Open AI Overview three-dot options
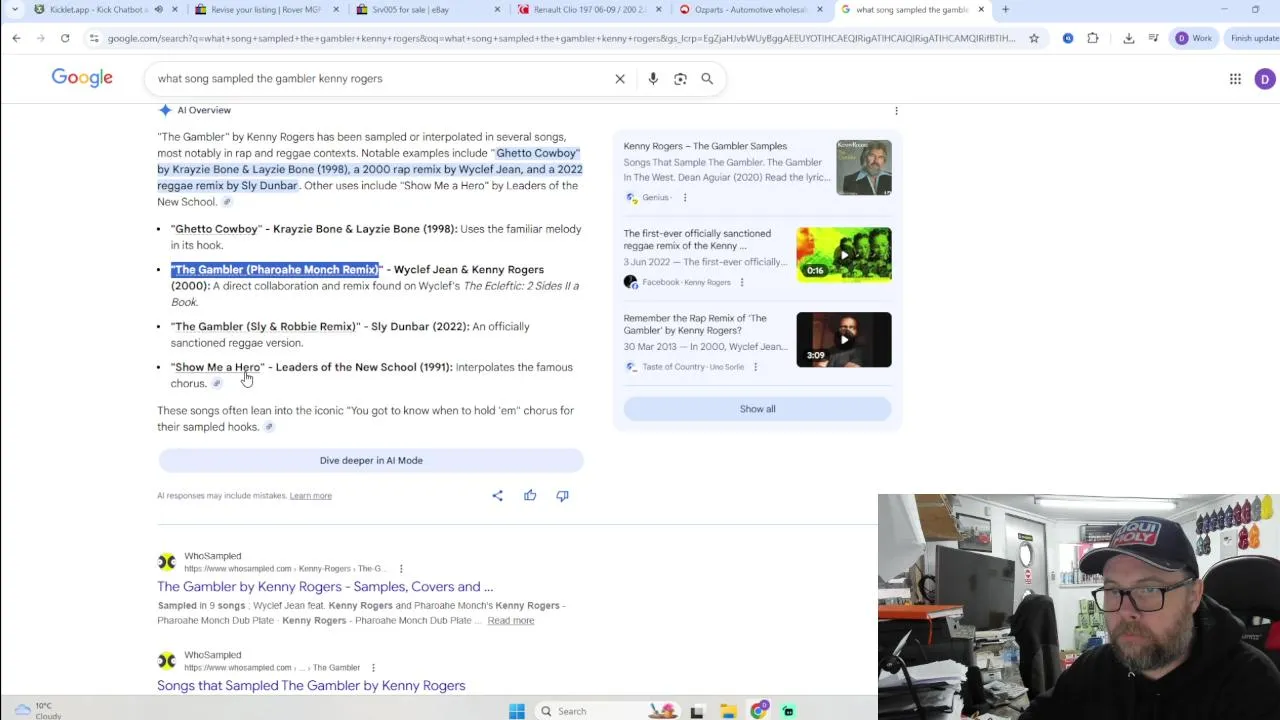This screenshot has height=720, width=1280. (x=896, y=110)
